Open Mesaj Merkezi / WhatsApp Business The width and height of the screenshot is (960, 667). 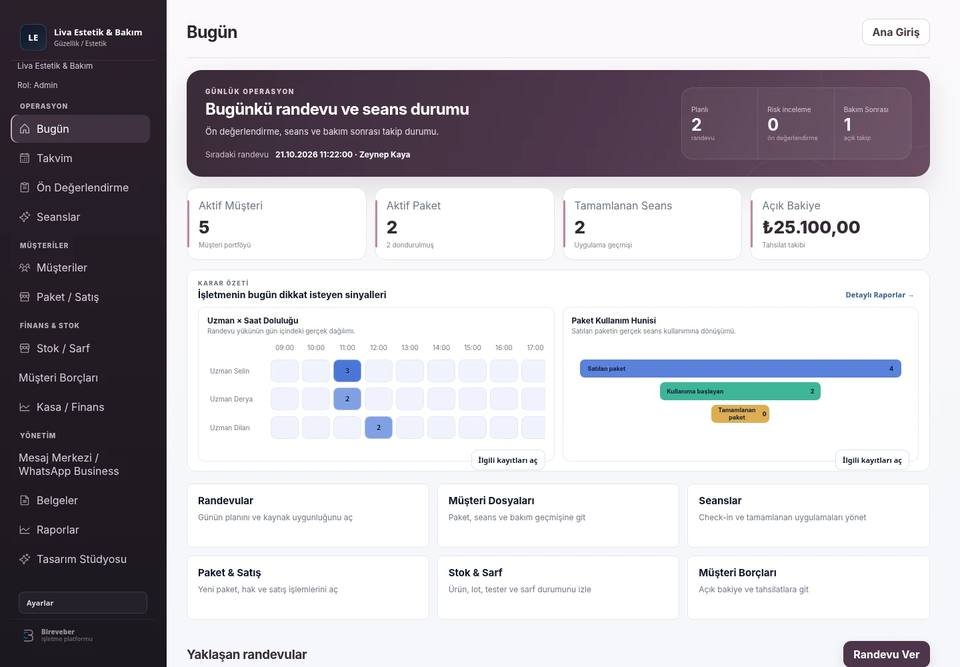[x=80, y=464]
